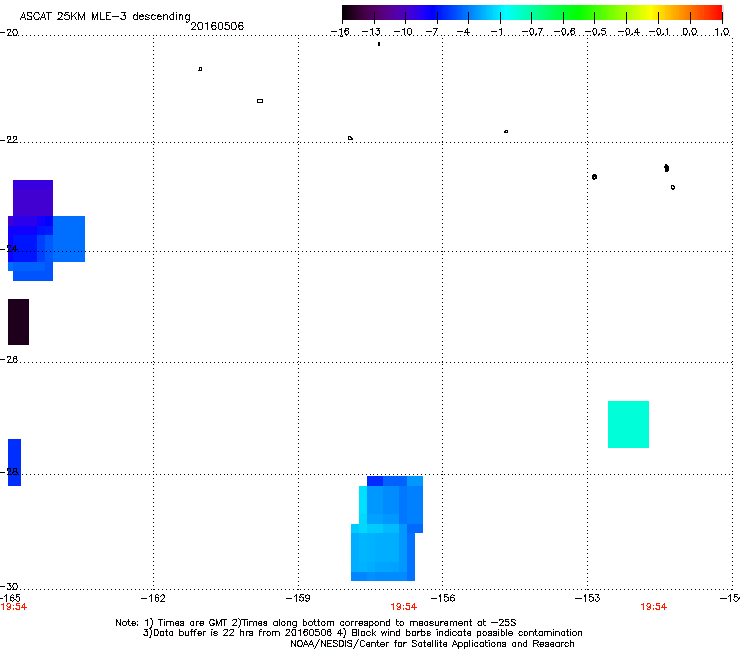Click the purple data block above -24

coord(33,198)
